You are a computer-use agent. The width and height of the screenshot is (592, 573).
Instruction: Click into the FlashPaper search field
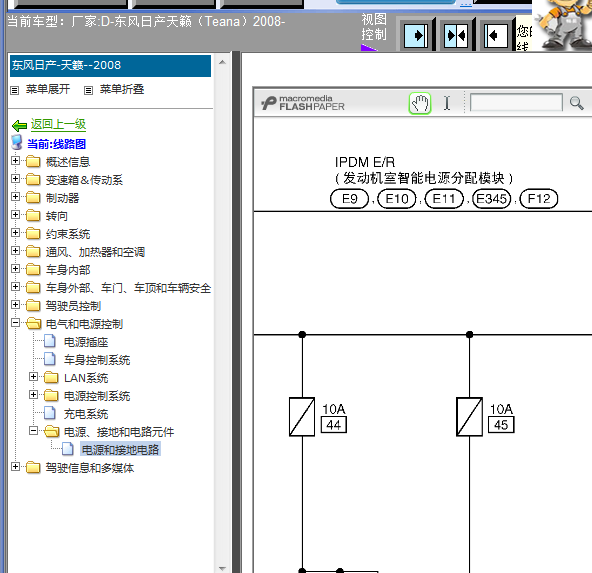(x=516, y=103)
